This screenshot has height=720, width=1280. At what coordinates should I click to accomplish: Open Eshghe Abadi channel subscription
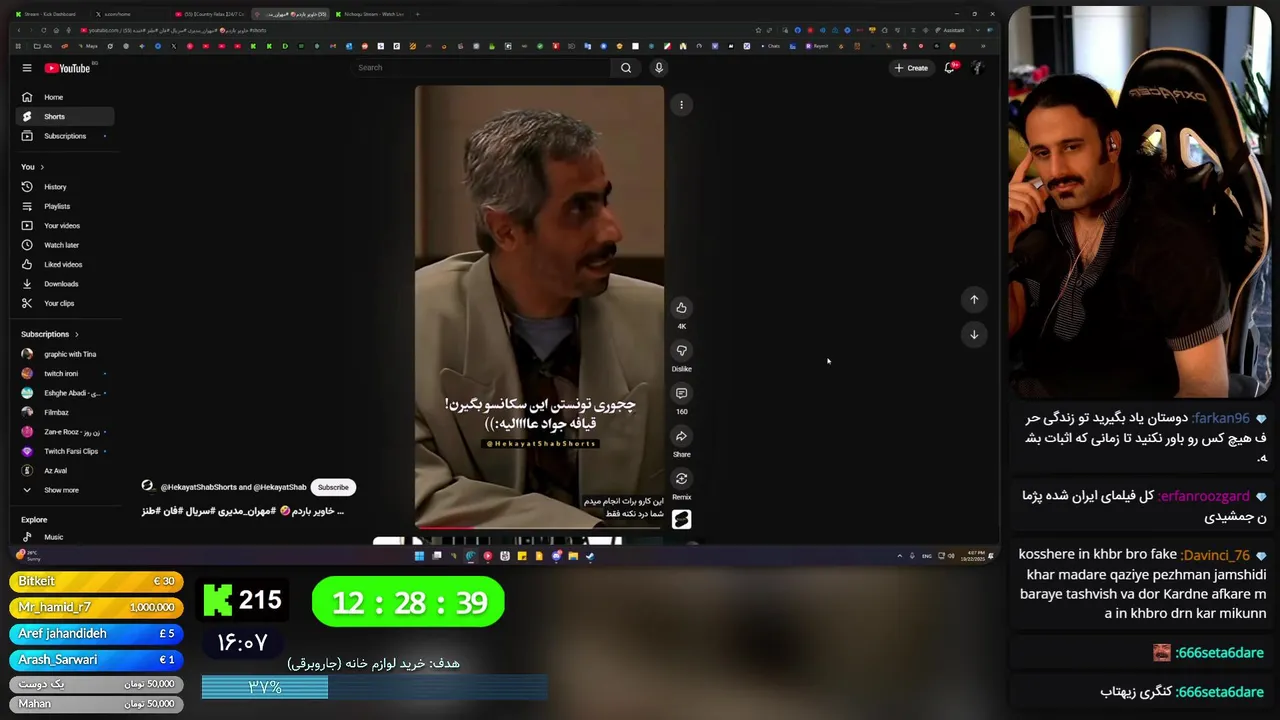click(65, 393)
